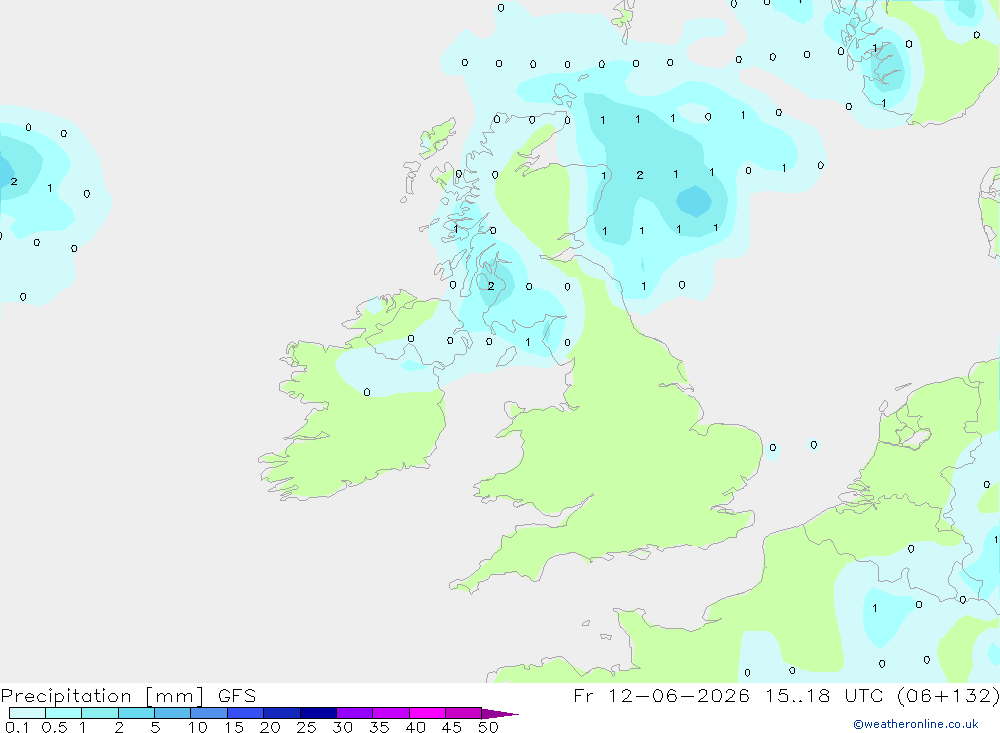Click the legend label "50"

coord(489,727)
